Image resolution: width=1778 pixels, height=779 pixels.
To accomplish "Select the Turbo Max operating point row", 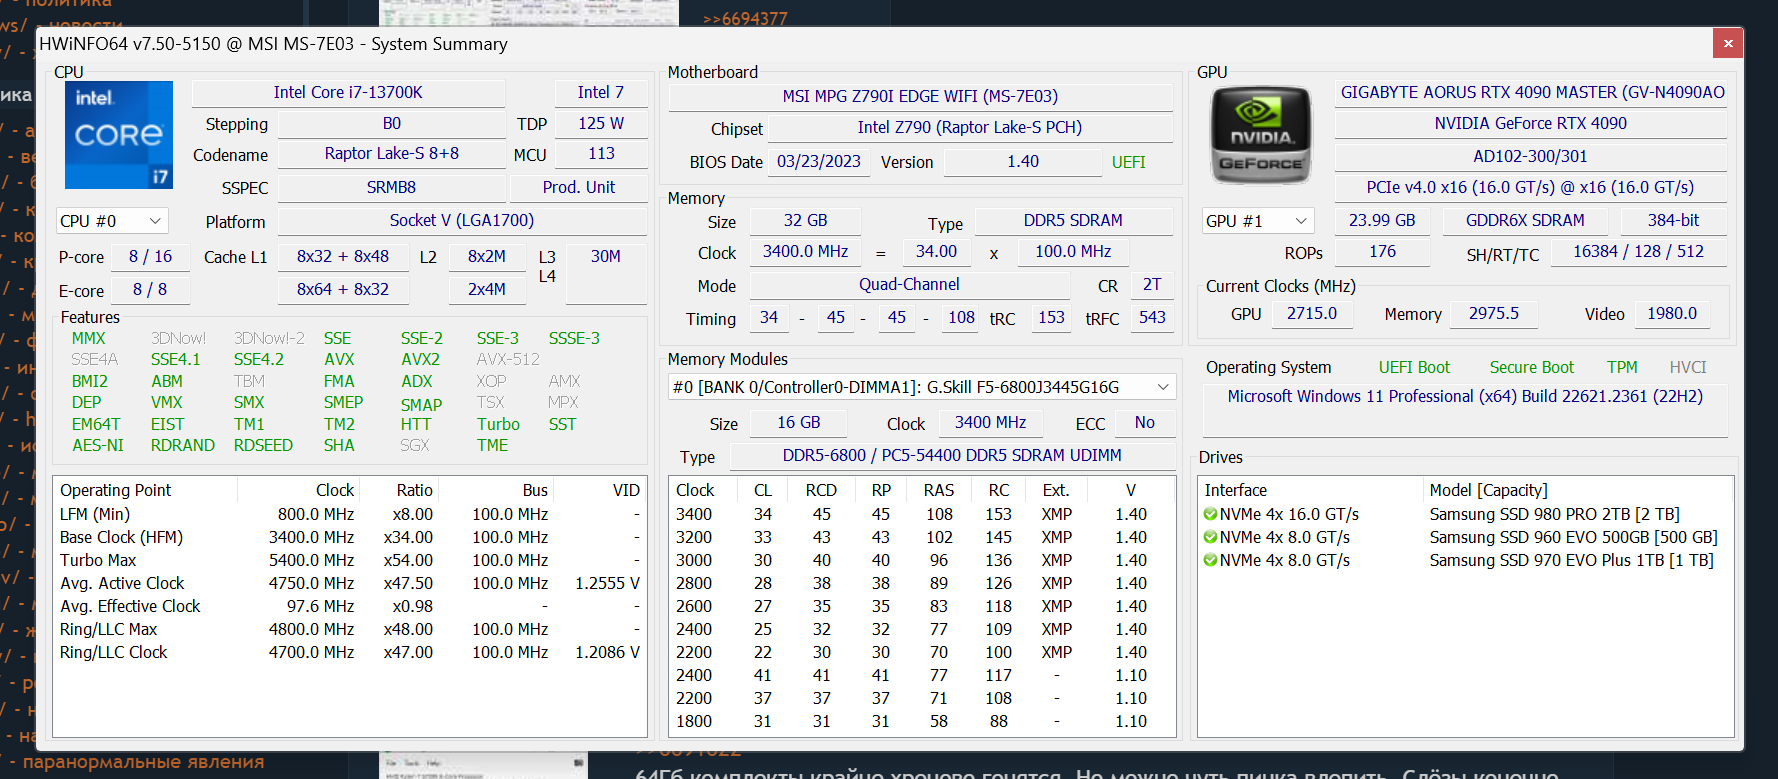I will coord(348,560).
